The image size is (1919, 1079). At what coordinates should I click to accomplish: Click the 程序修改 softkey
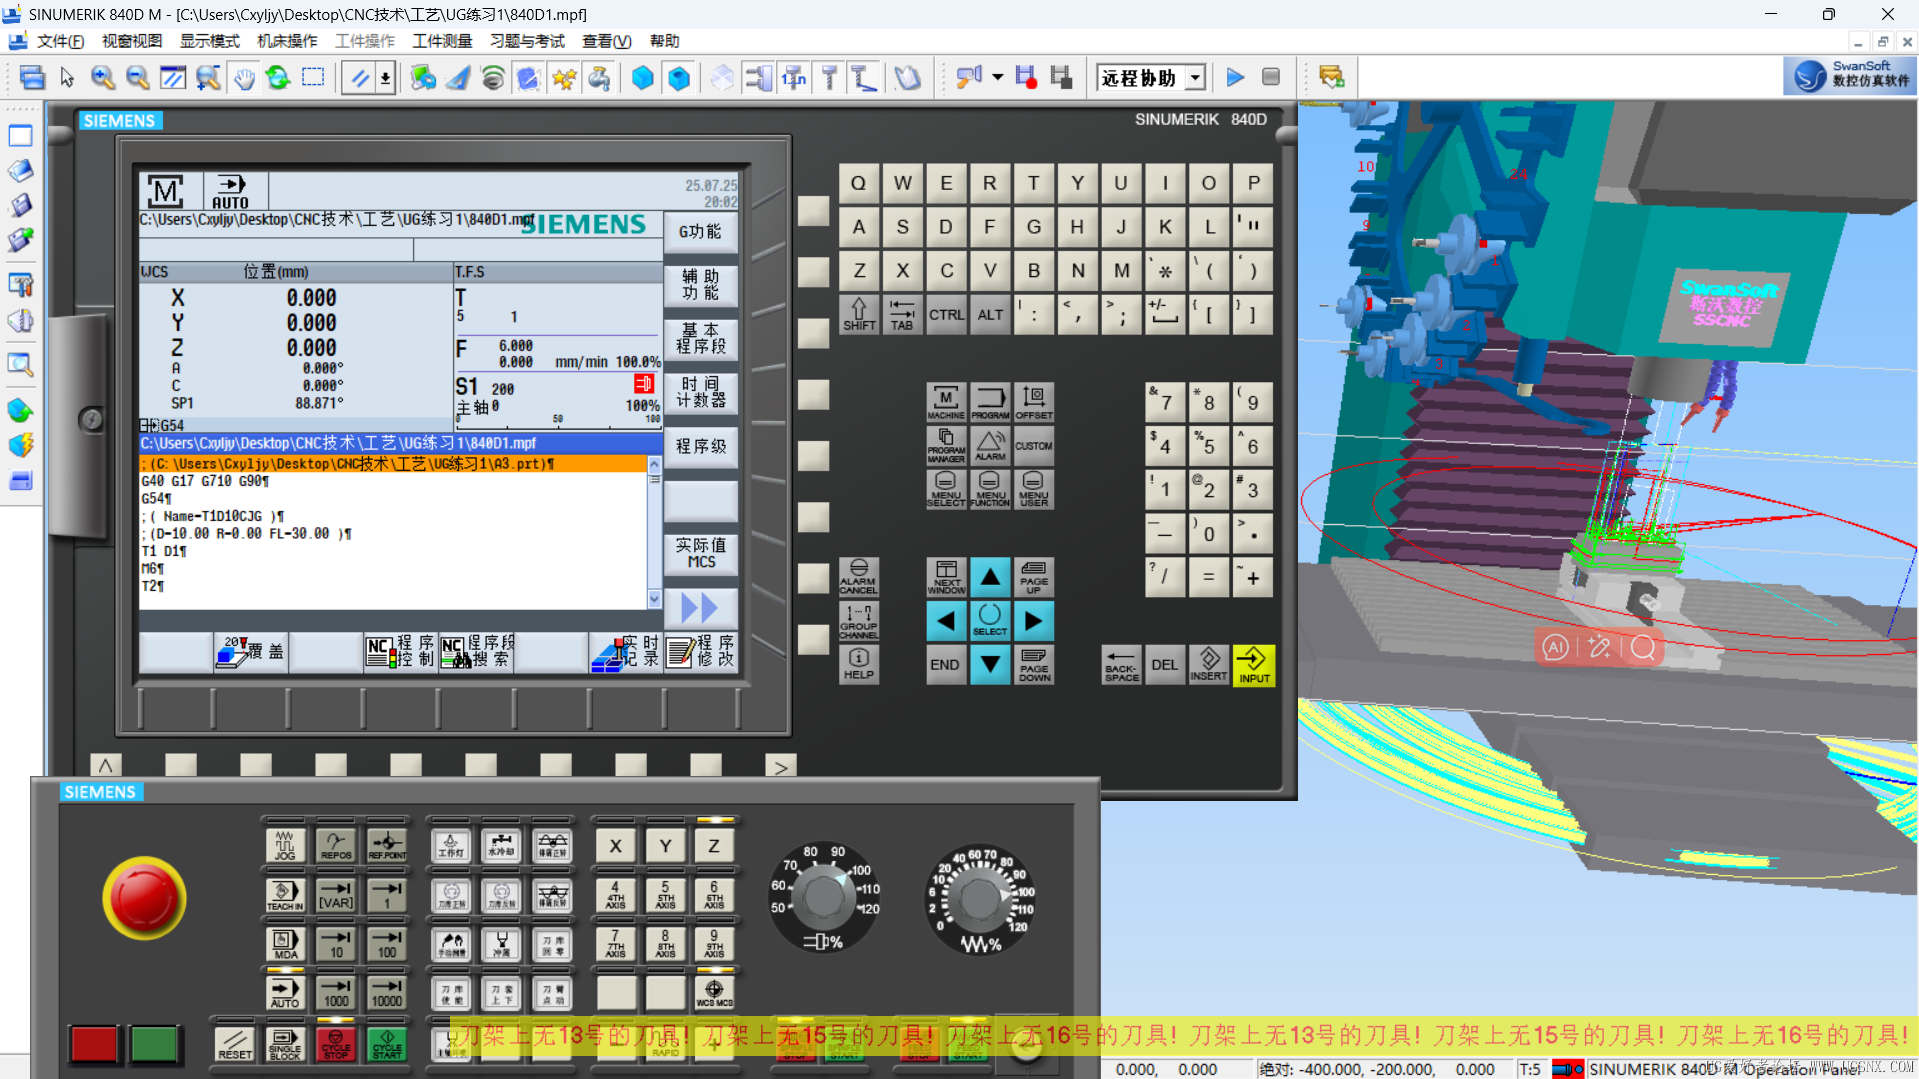702,651
